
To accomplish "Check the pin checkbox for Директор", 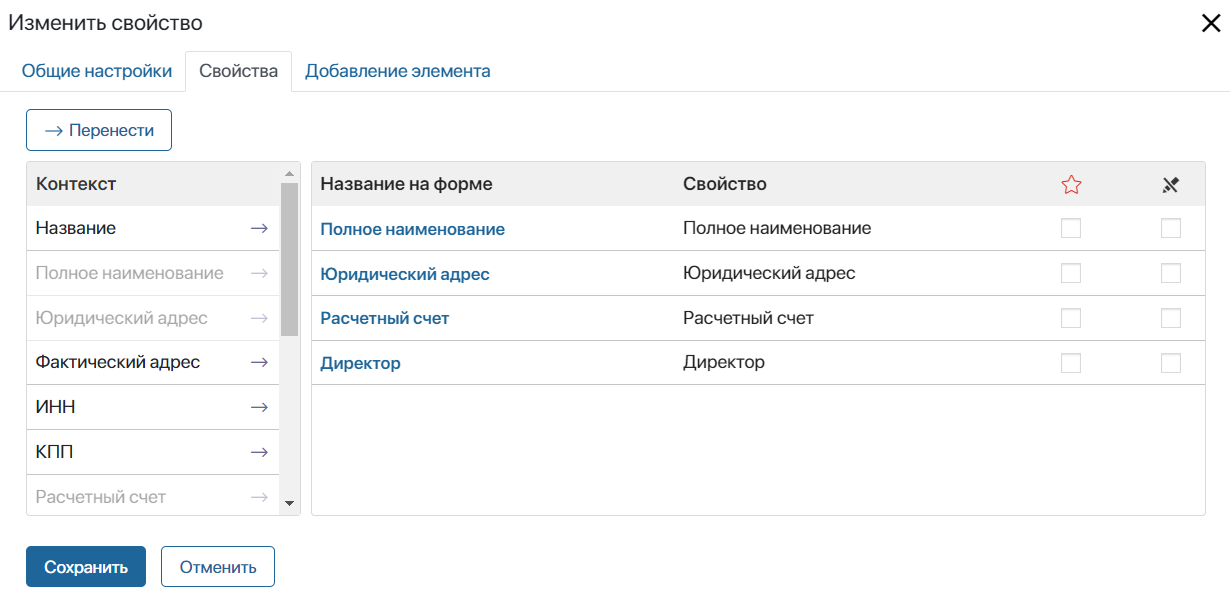I will coord(1171,363).
